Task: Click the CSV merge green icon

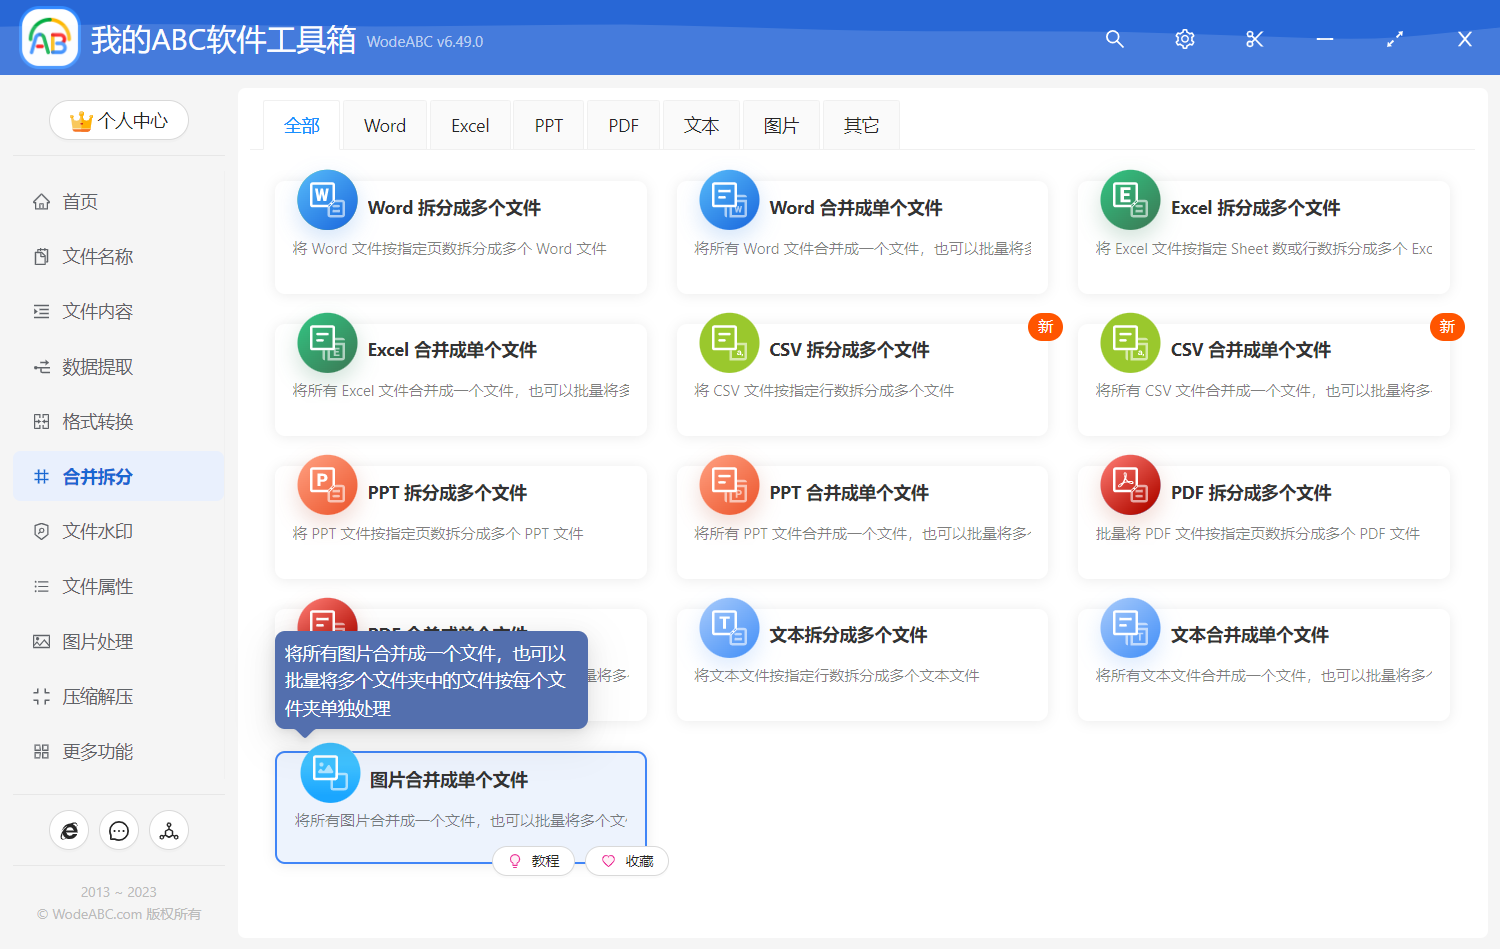Action: pyautogui.click(x=1130, y=343)
